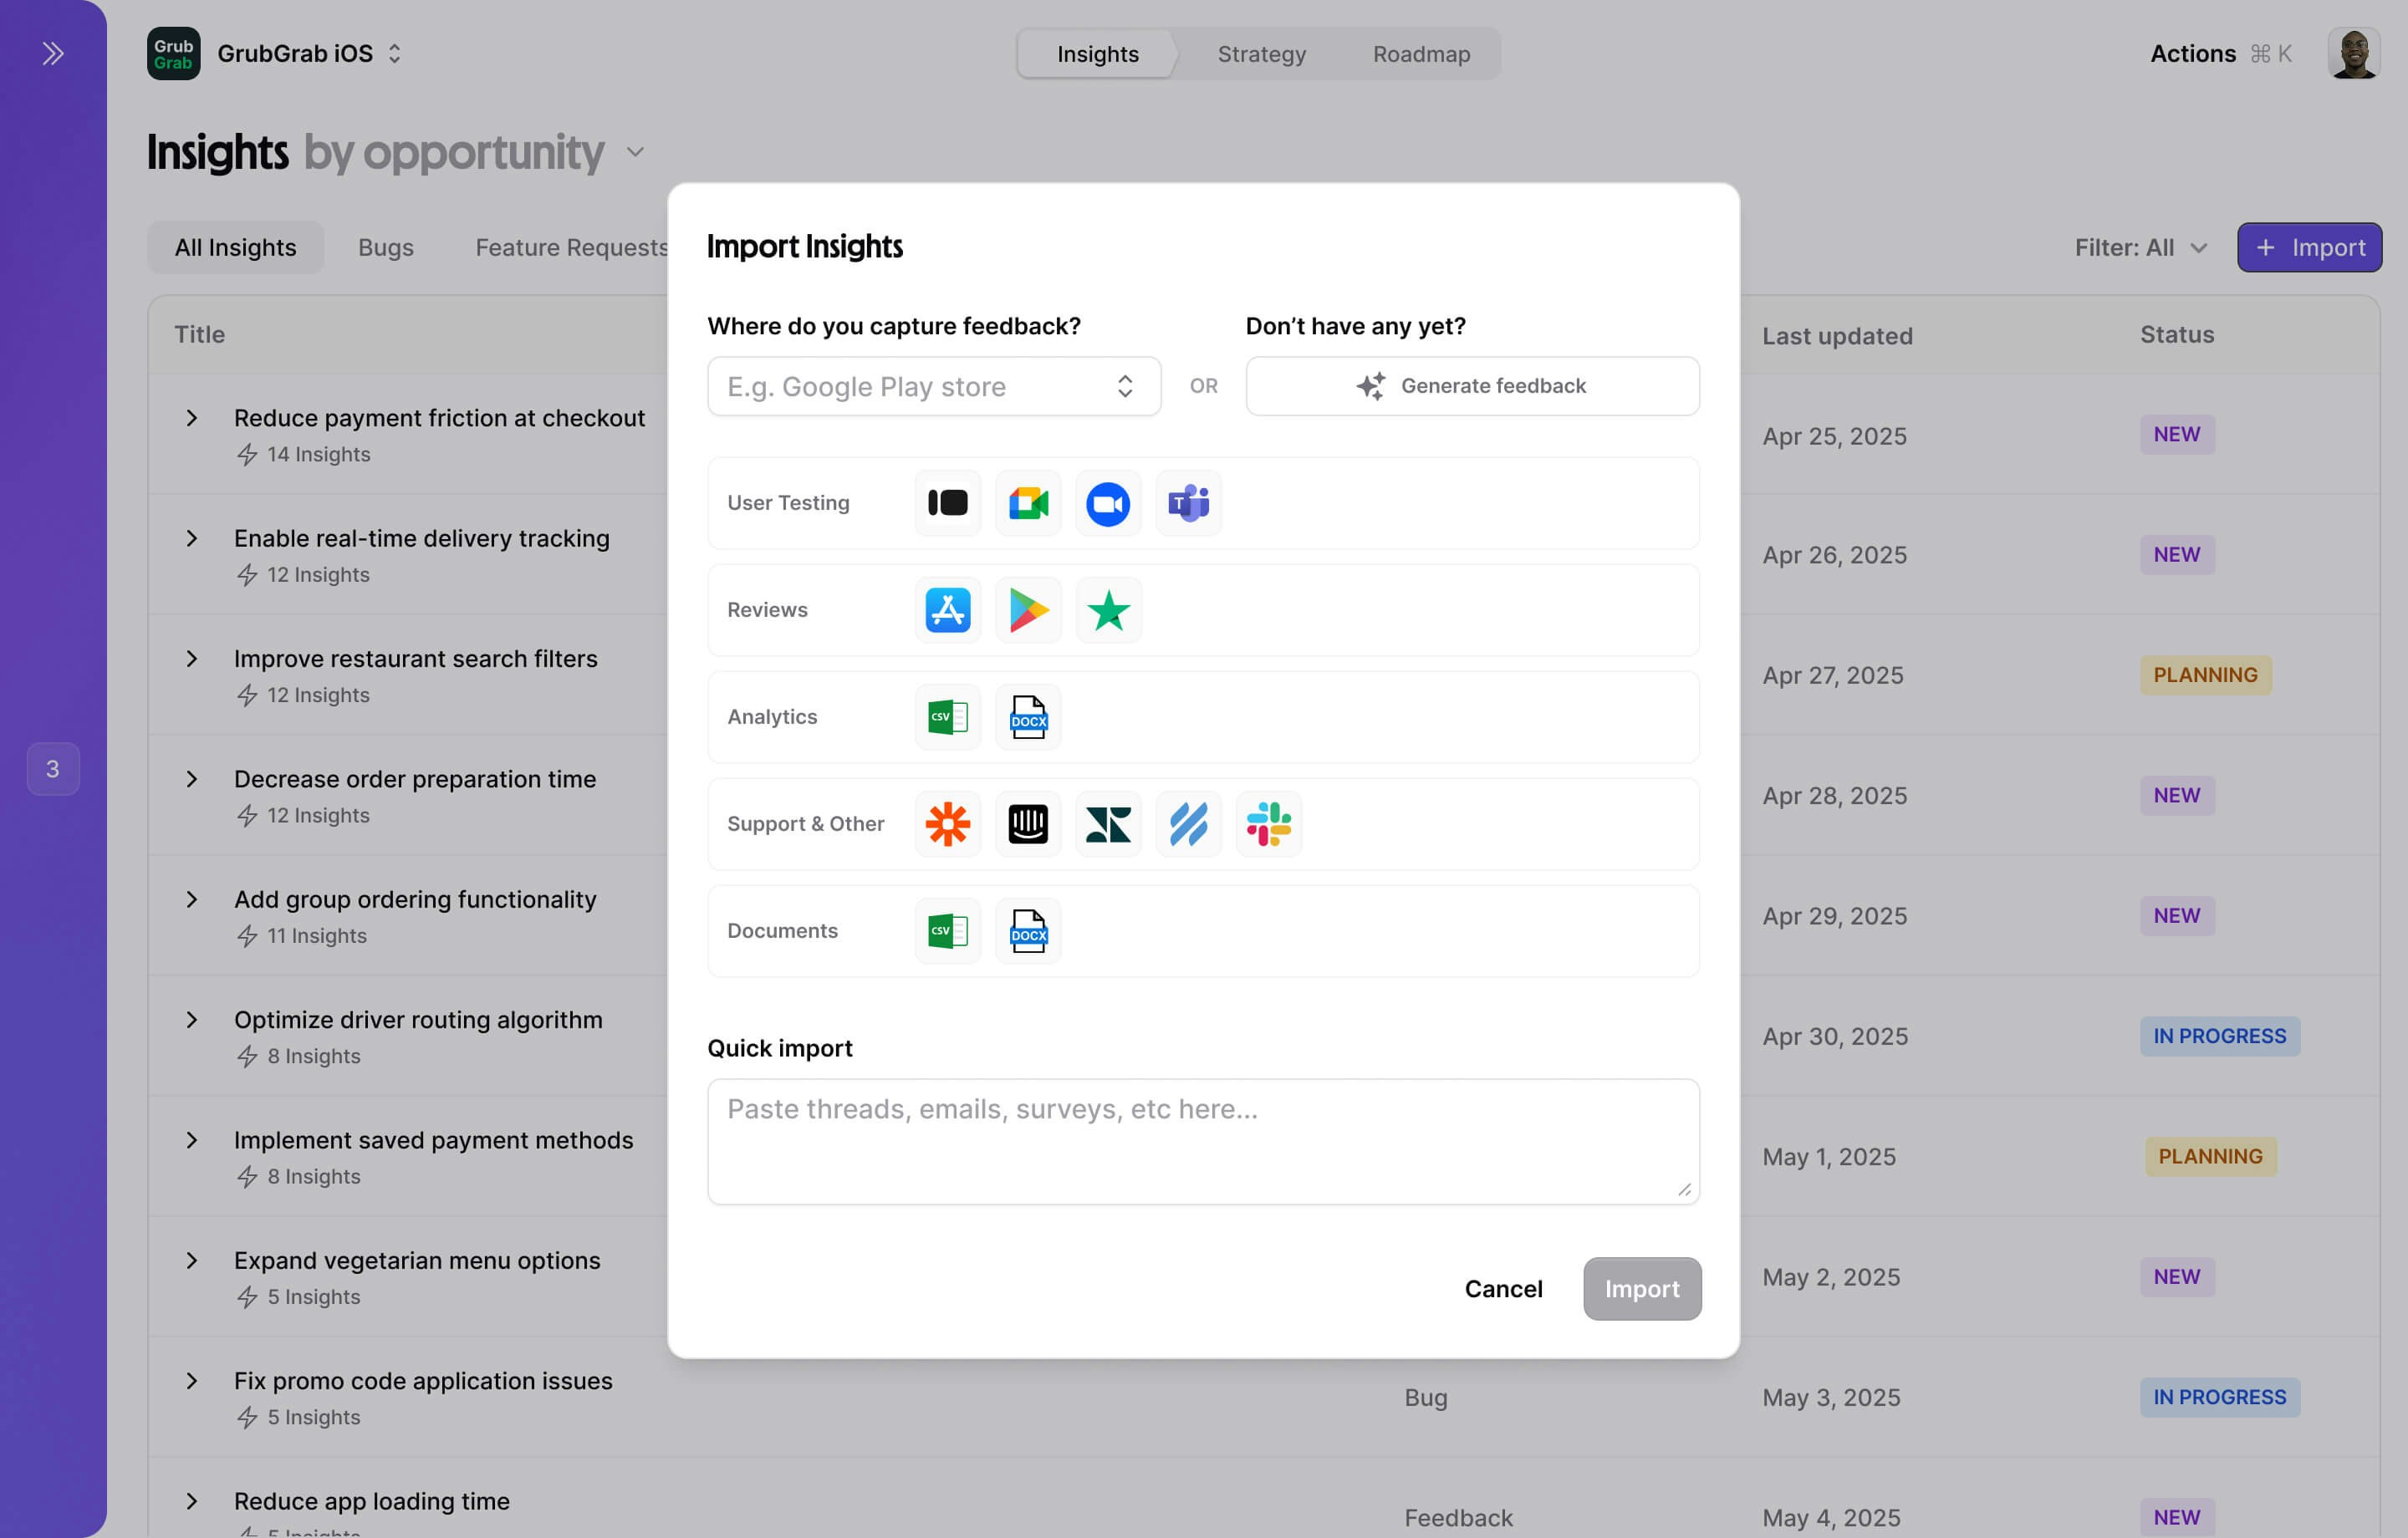This screenshot has height=1538, width=2408.
Task: Open the feedback source combo box
Action: (934, 386)
